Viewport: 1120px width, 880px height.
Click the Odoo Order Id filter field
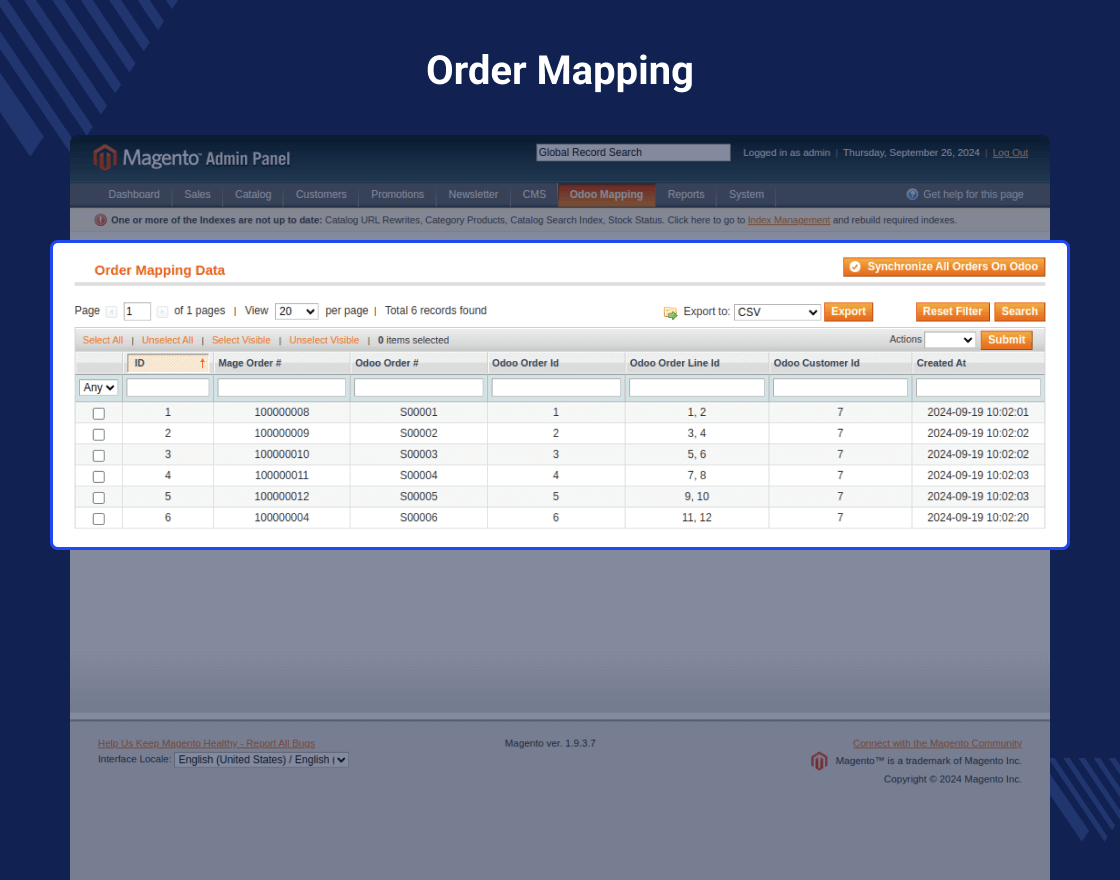pos(556,387)
